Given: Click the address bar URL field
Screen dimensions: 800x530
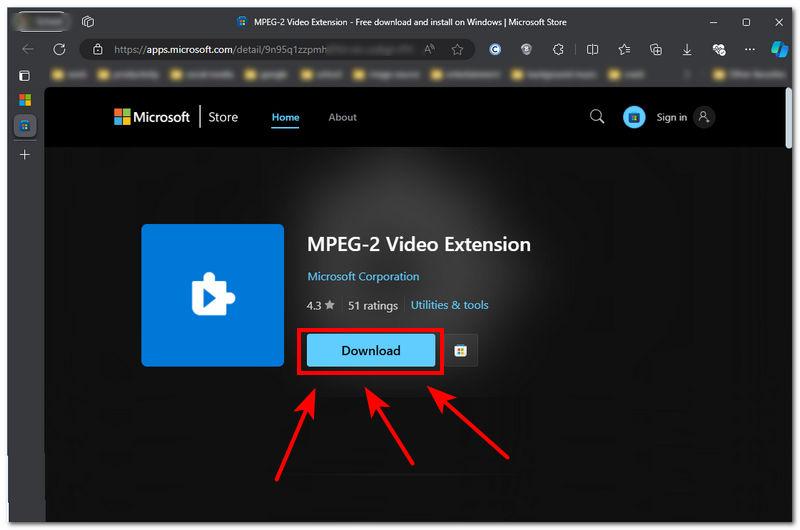Looking at the screenshot, I should (250, 49).
